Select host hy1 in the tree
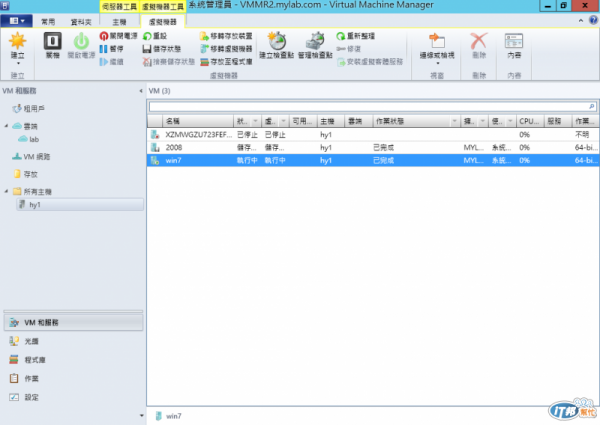The image size is (600, 425). point(80,205)
